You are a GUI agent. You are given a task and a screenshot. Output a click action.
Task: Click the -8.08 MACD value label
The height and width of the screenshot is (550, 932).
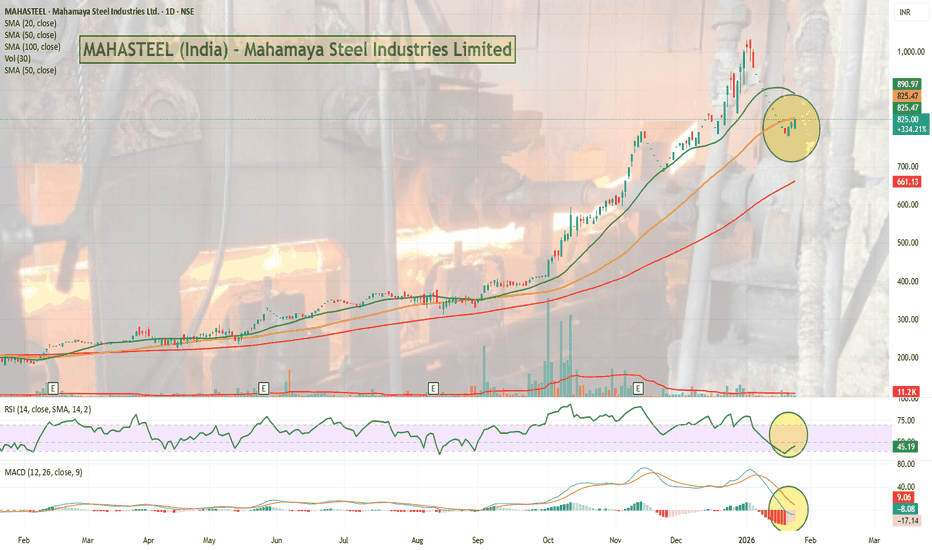tap(906, 509)
